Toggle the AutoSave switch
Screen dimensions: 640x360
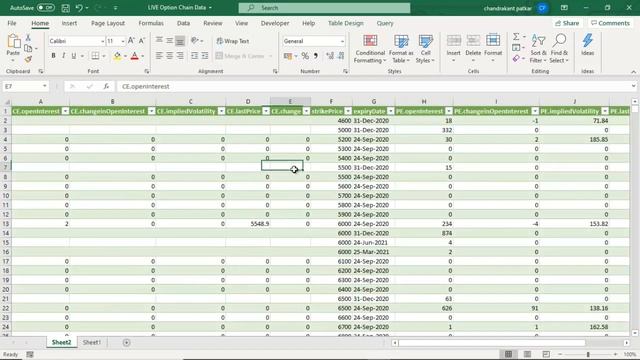point(45,8)
